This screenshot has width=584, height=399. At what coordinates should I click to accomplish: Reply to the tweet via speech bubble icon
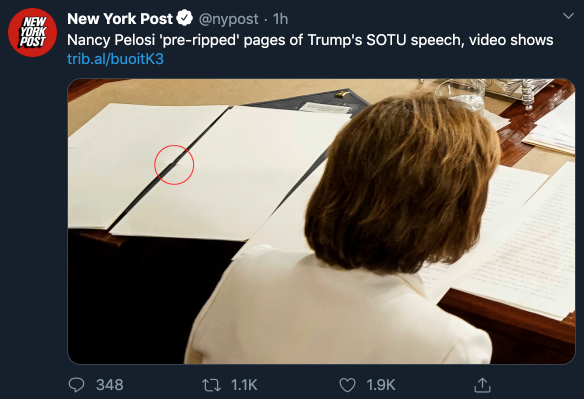point(76,385)
